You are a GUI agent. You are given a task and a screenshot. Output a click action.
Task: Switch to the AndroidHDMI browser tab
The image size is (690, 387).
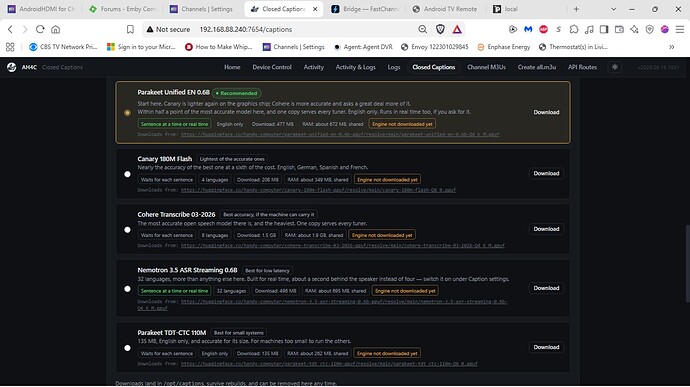click(x=42, y=9)
